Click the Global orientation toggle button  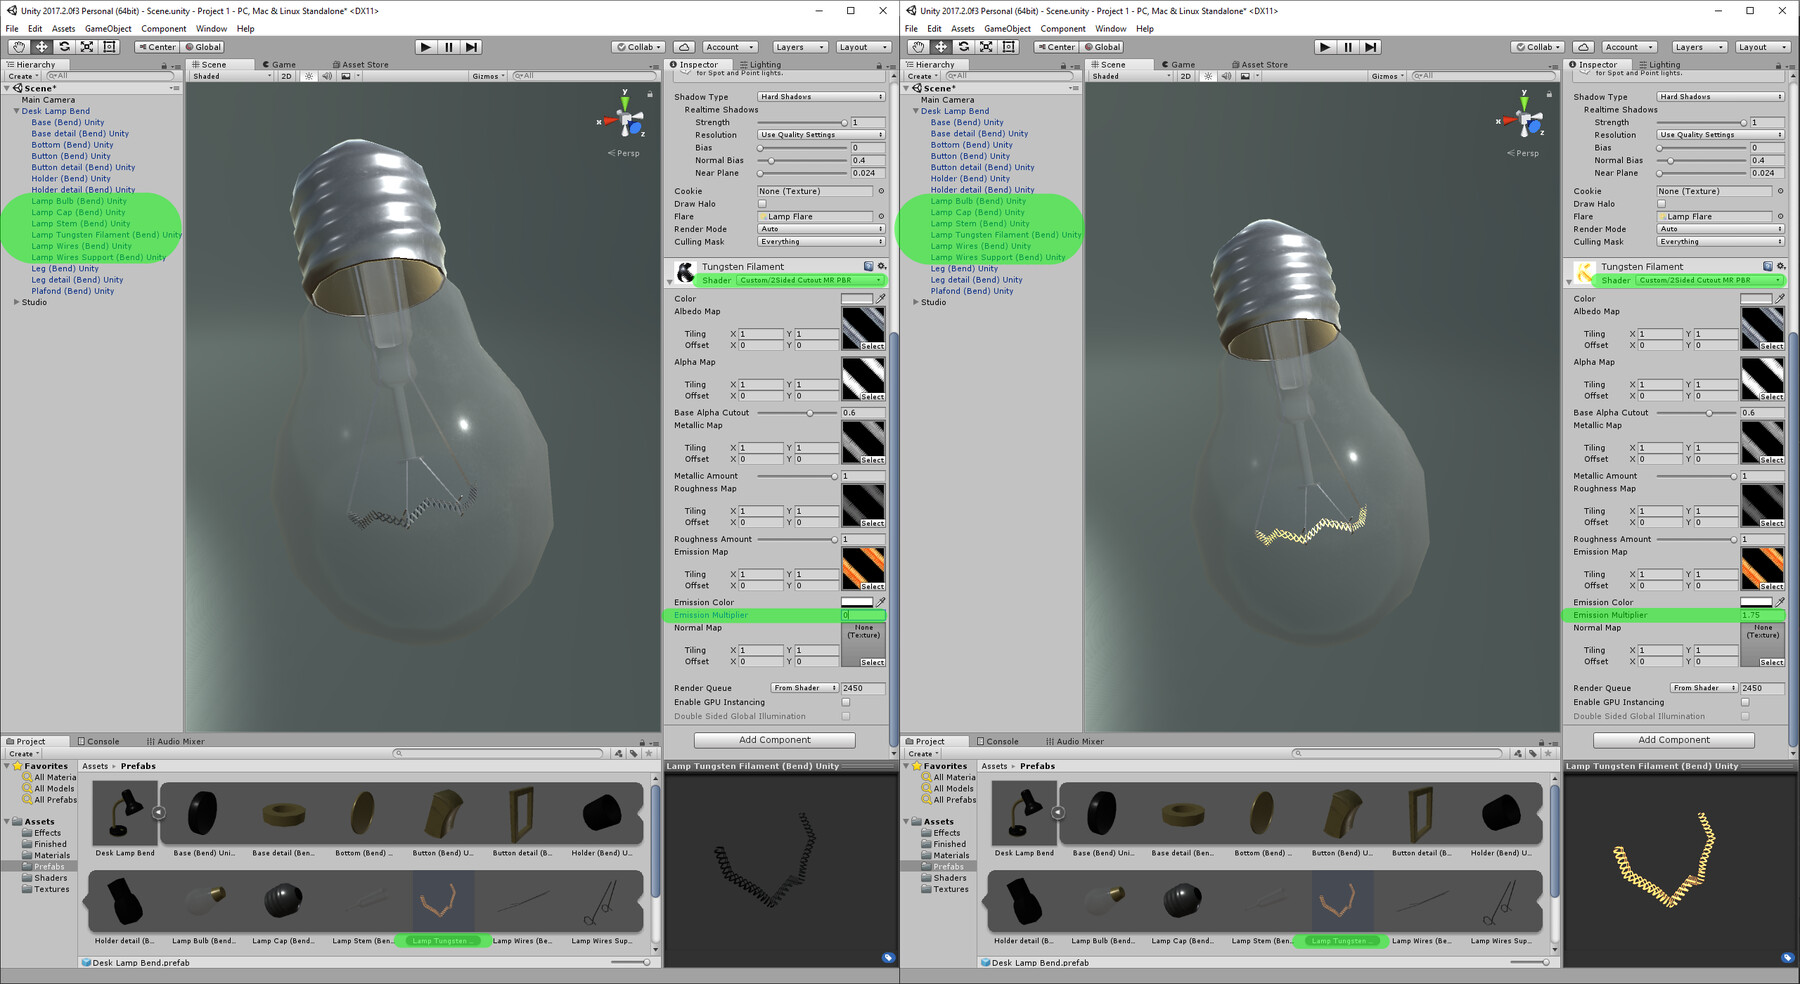pos(203,46)
